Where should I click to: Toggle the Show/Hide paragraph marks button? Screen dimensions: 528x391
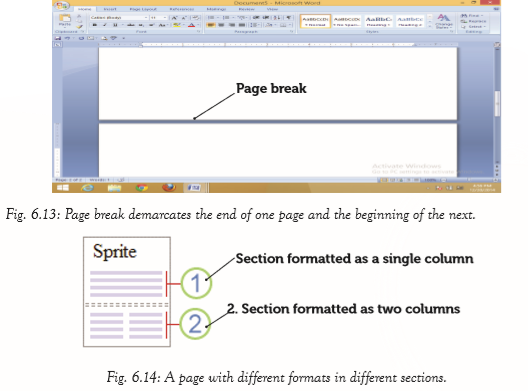(x=289, y=18)
